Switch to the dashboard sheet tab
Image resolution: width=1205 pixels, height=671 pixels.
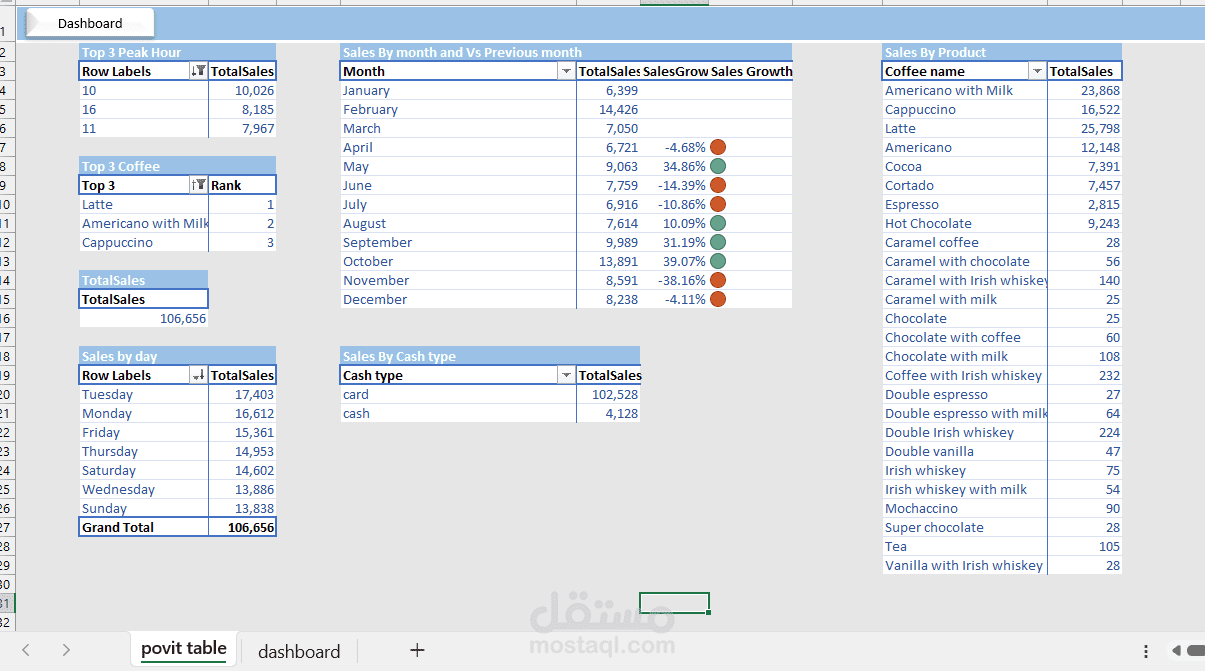[x=299, y=651]
